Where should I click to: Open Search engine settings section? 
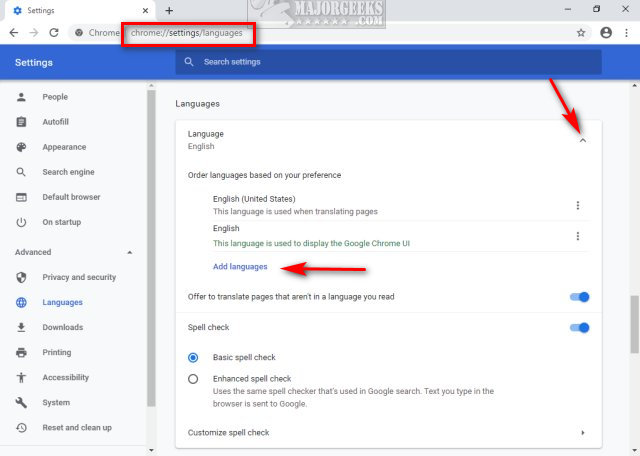coord(68,172)
